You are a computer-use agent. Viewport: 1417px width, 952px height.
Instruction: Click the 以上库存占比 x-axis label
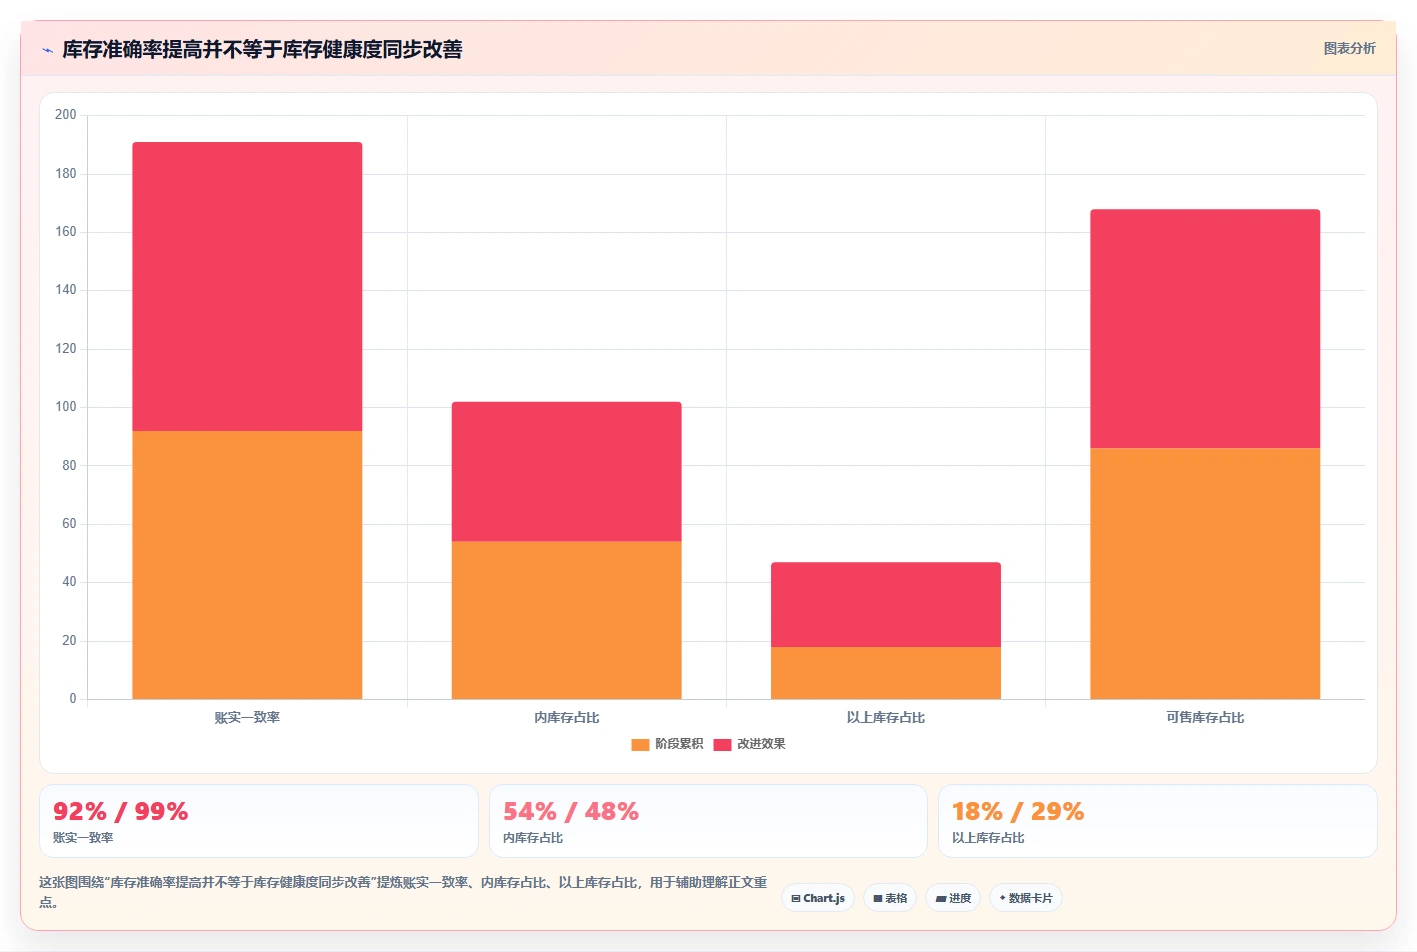pyautogui.click(x=885, y=718)
